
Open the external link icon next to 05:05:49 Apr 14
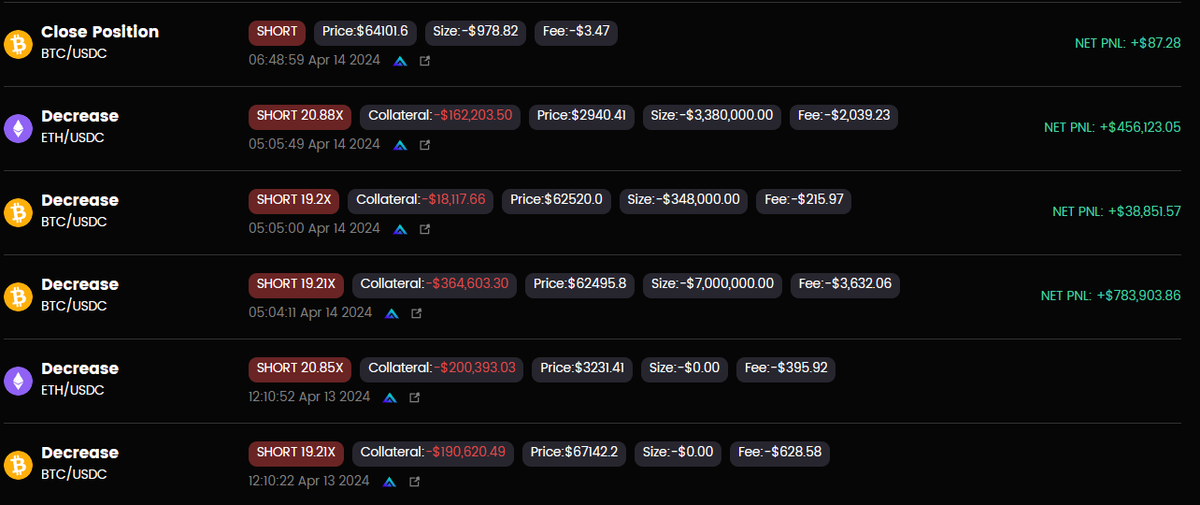click(425, 145)
